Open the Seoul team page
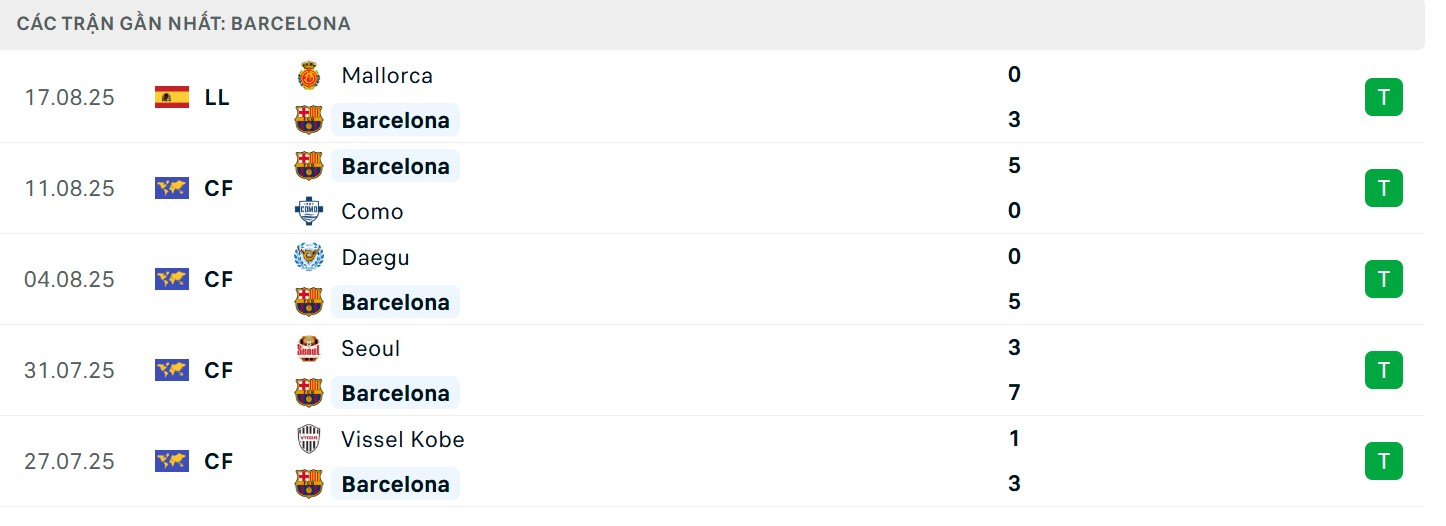Screen dimensions: 1446x526 pyautogui.click(x=370, y=348)
